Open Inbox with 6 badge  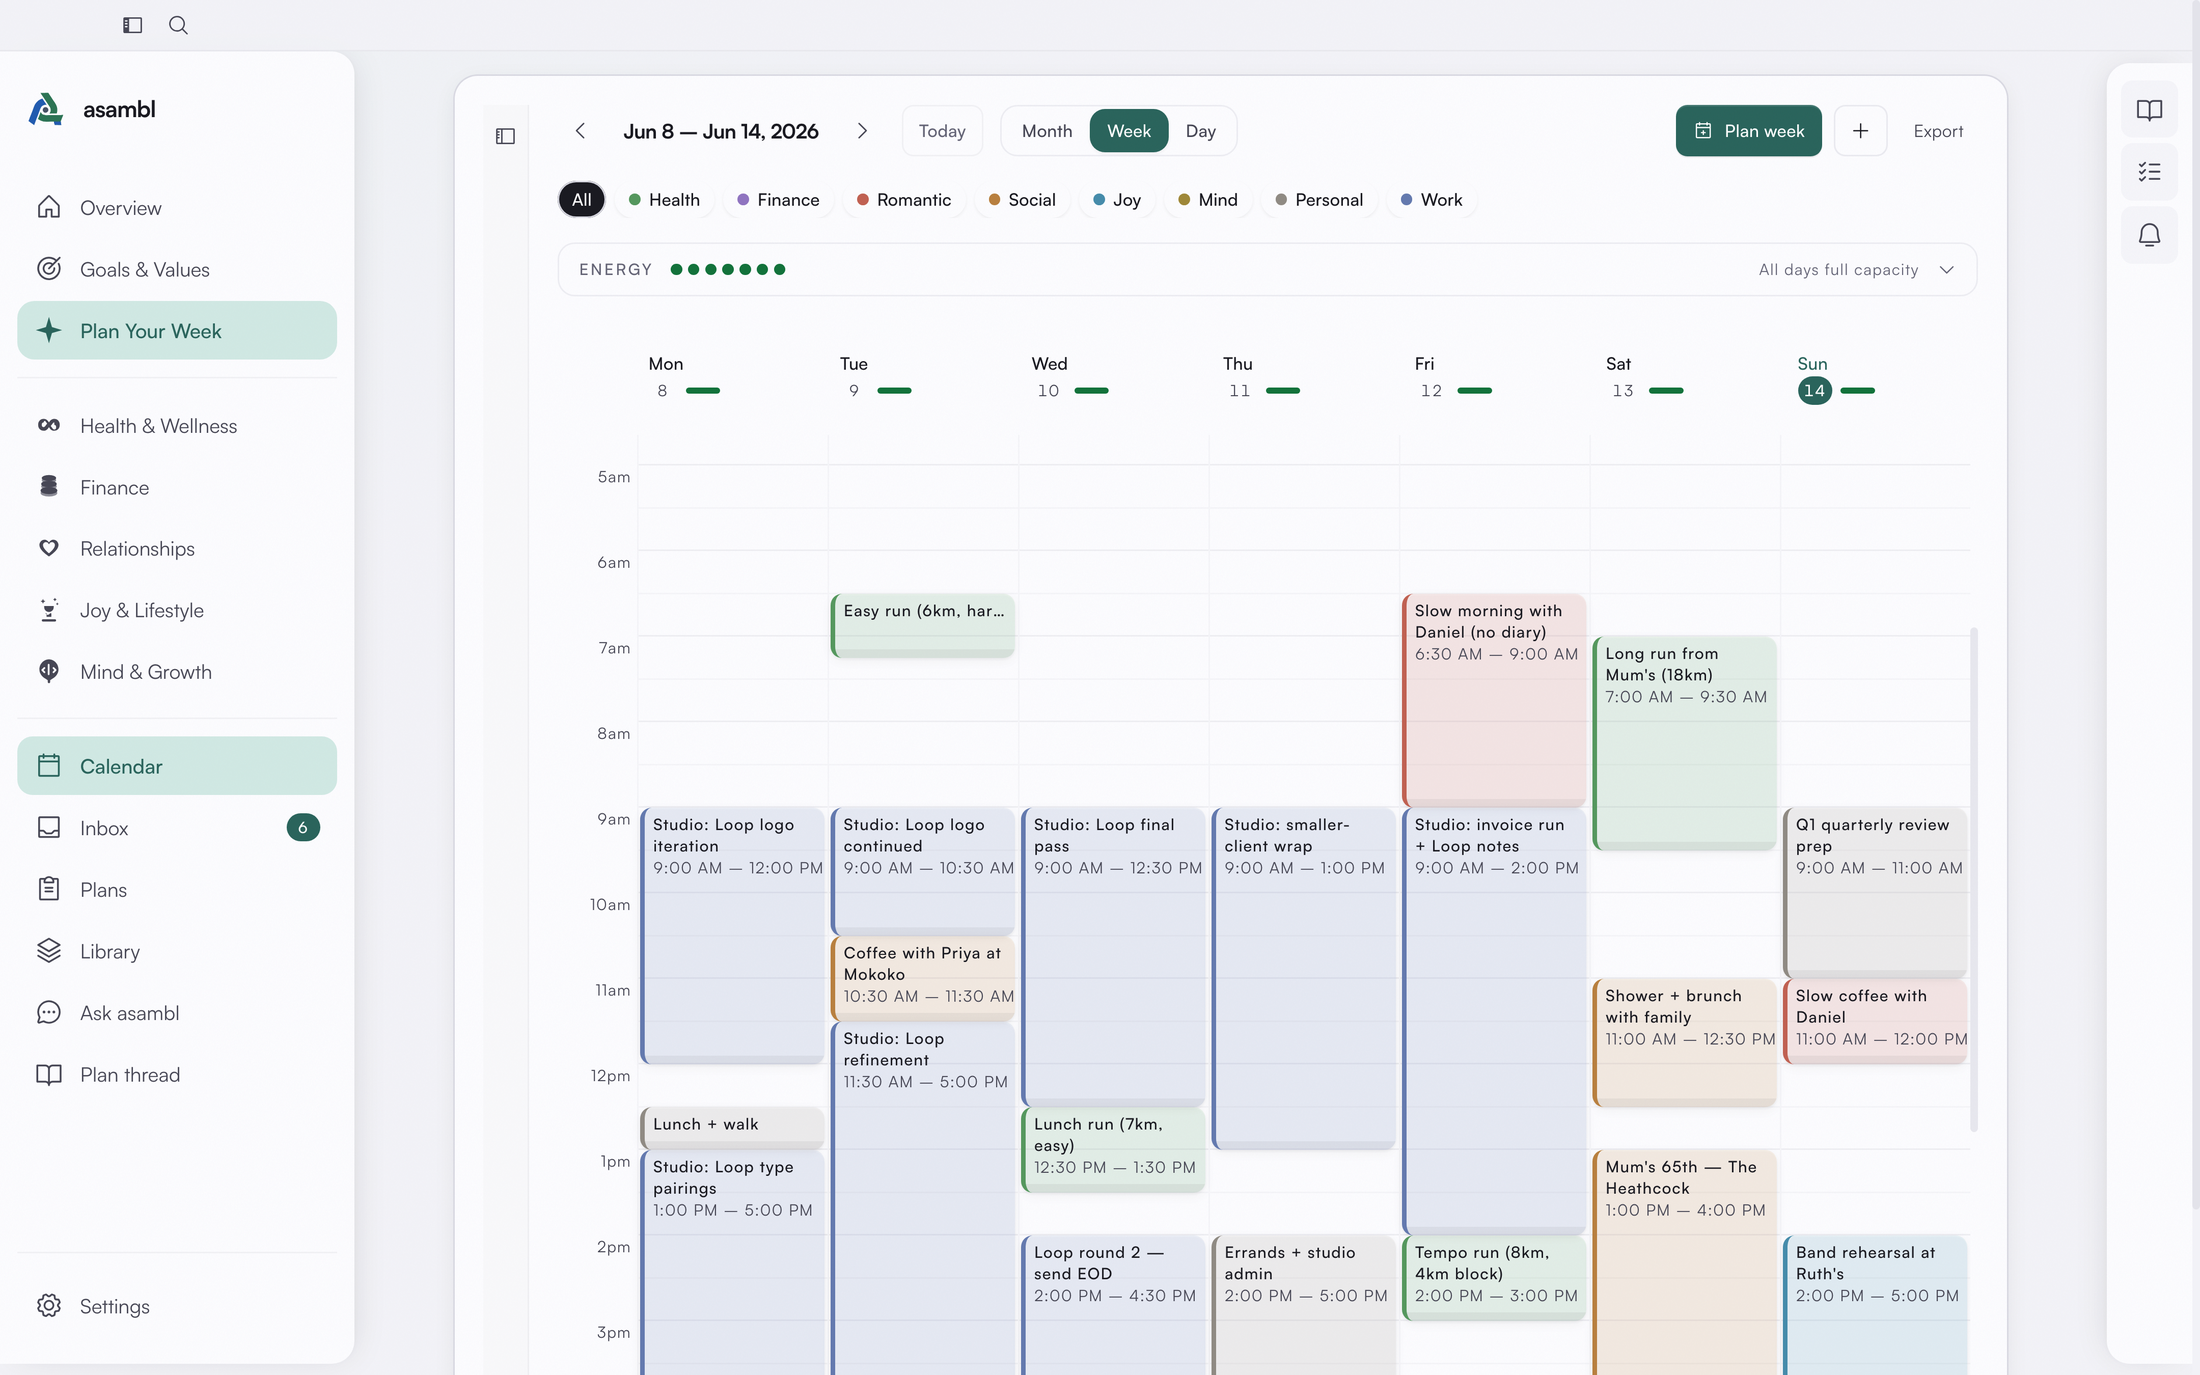tap(177, 828)
